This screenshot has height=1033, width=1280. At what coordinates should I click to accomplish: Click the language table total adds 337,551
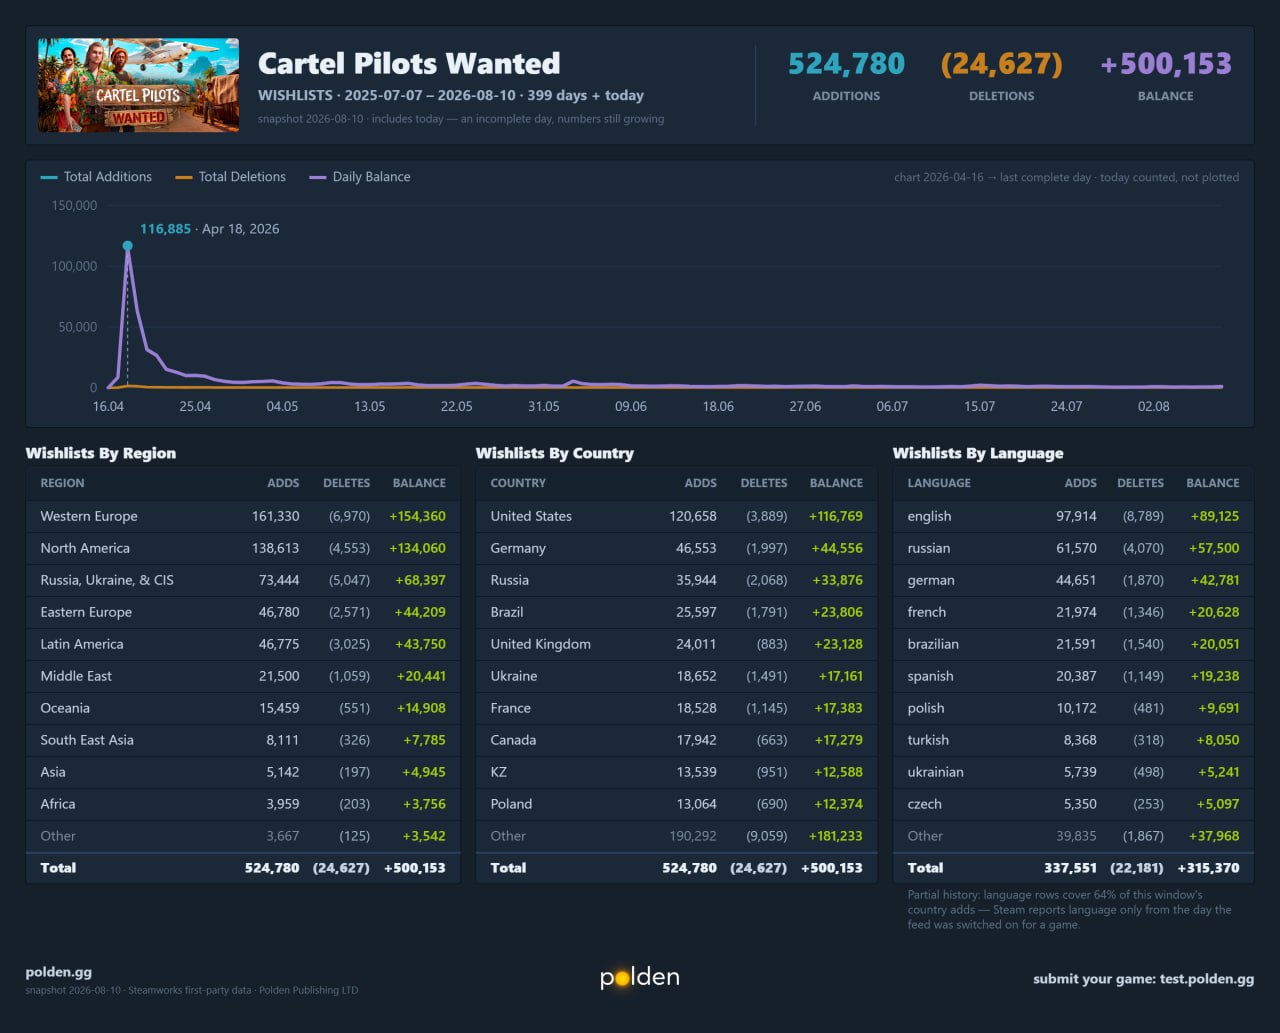pos(1070,868)
